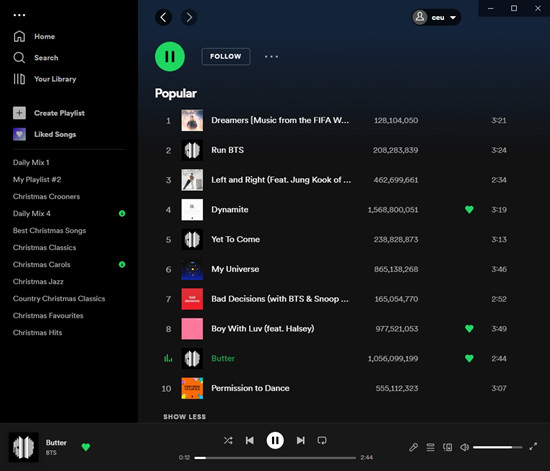Click Permission to Dance orange cover
The width and height of the screenshot is (550, 471).
[192, 388]
